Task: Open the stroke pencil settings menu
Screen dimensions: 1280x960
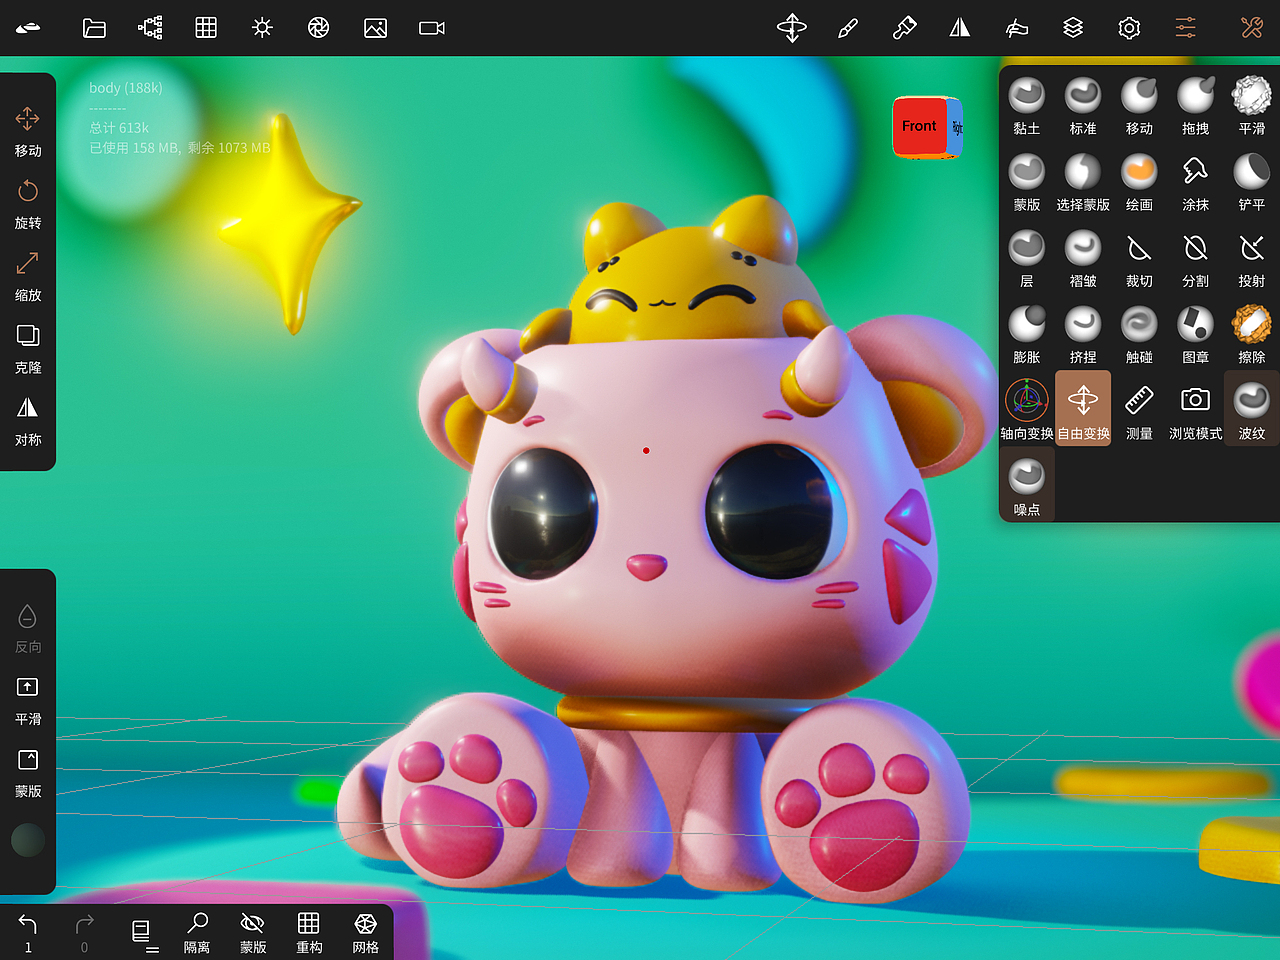Action: tap(848, 28)
